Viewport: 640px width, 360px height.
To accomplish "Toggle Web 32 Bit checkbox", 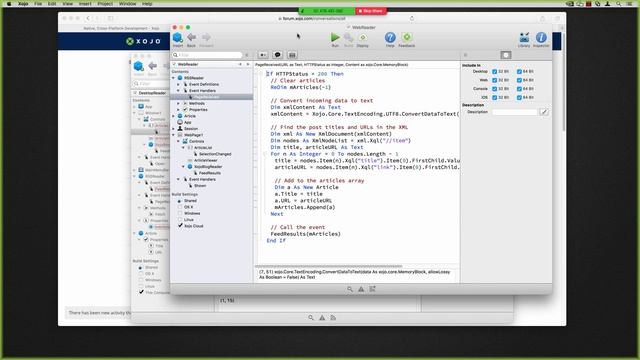I will 494,80.
